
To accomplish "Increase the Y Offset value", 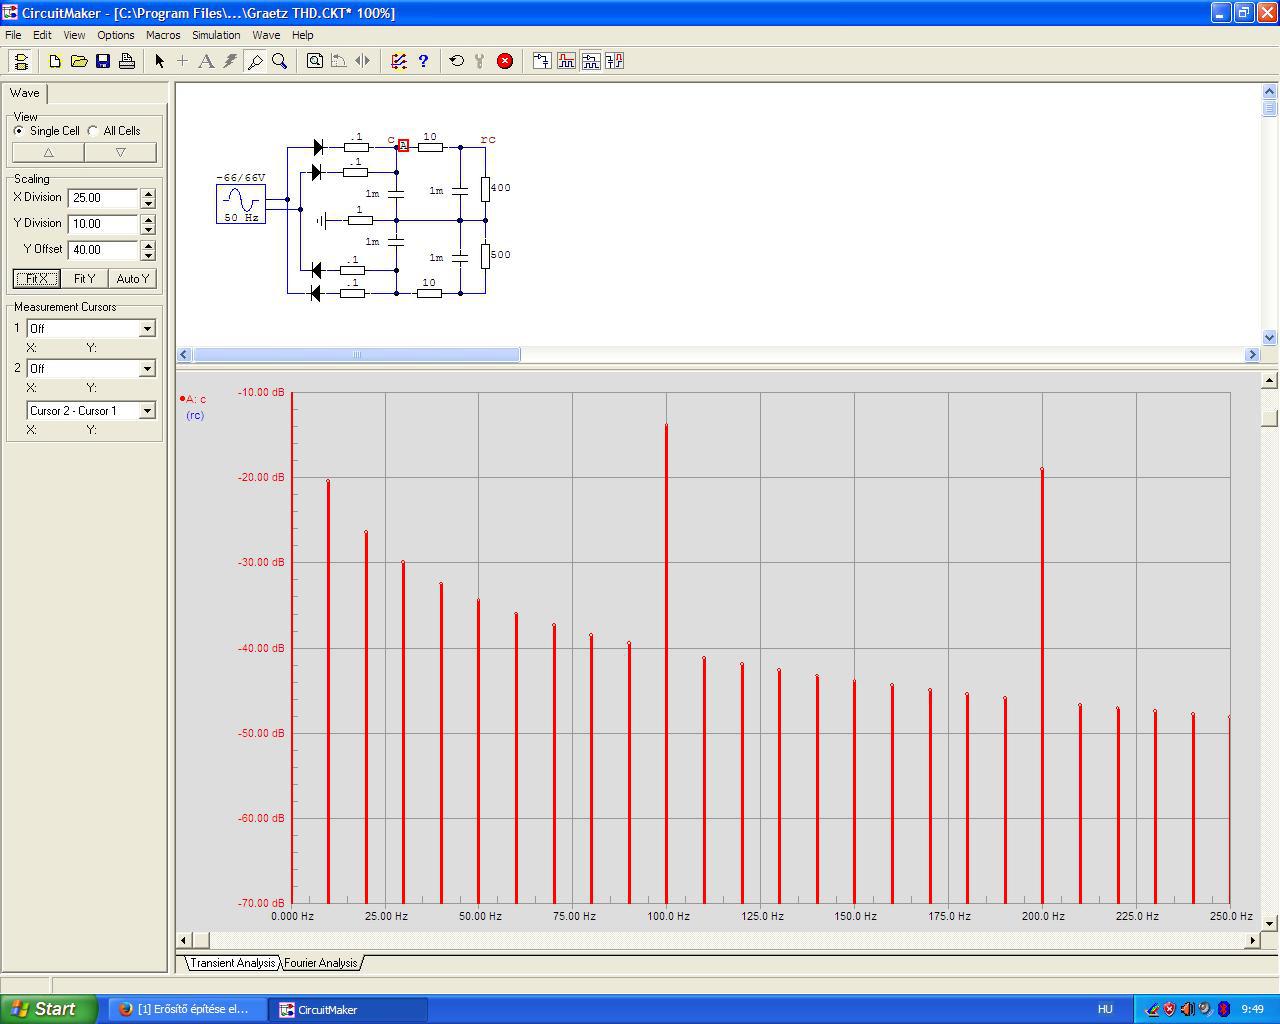I will 148,245.
